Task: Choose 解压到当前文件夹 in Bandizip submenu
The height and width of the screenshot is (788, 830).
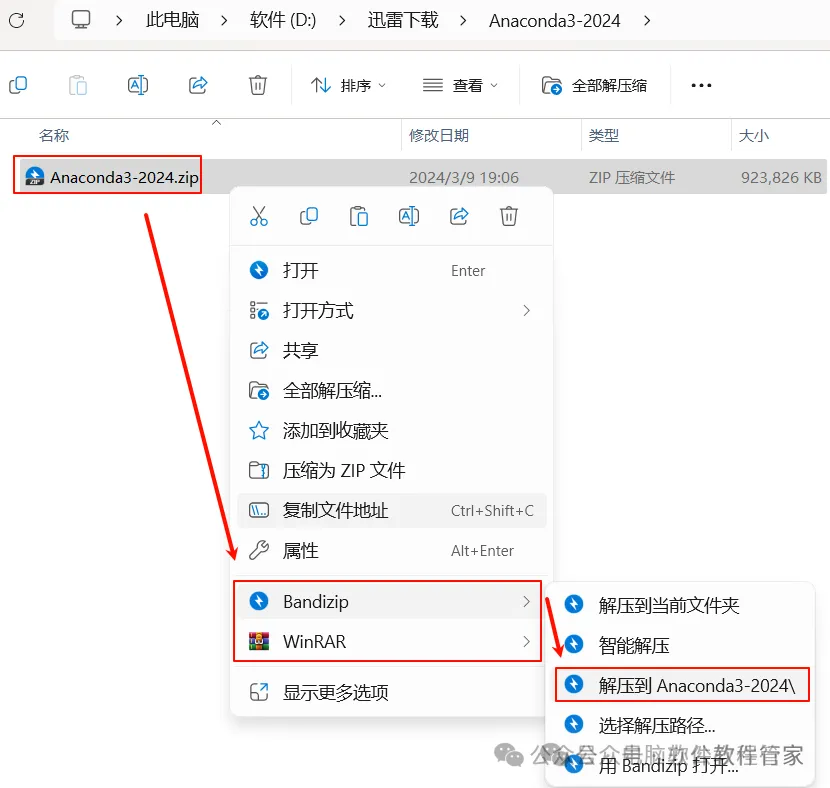Action: 681,605
